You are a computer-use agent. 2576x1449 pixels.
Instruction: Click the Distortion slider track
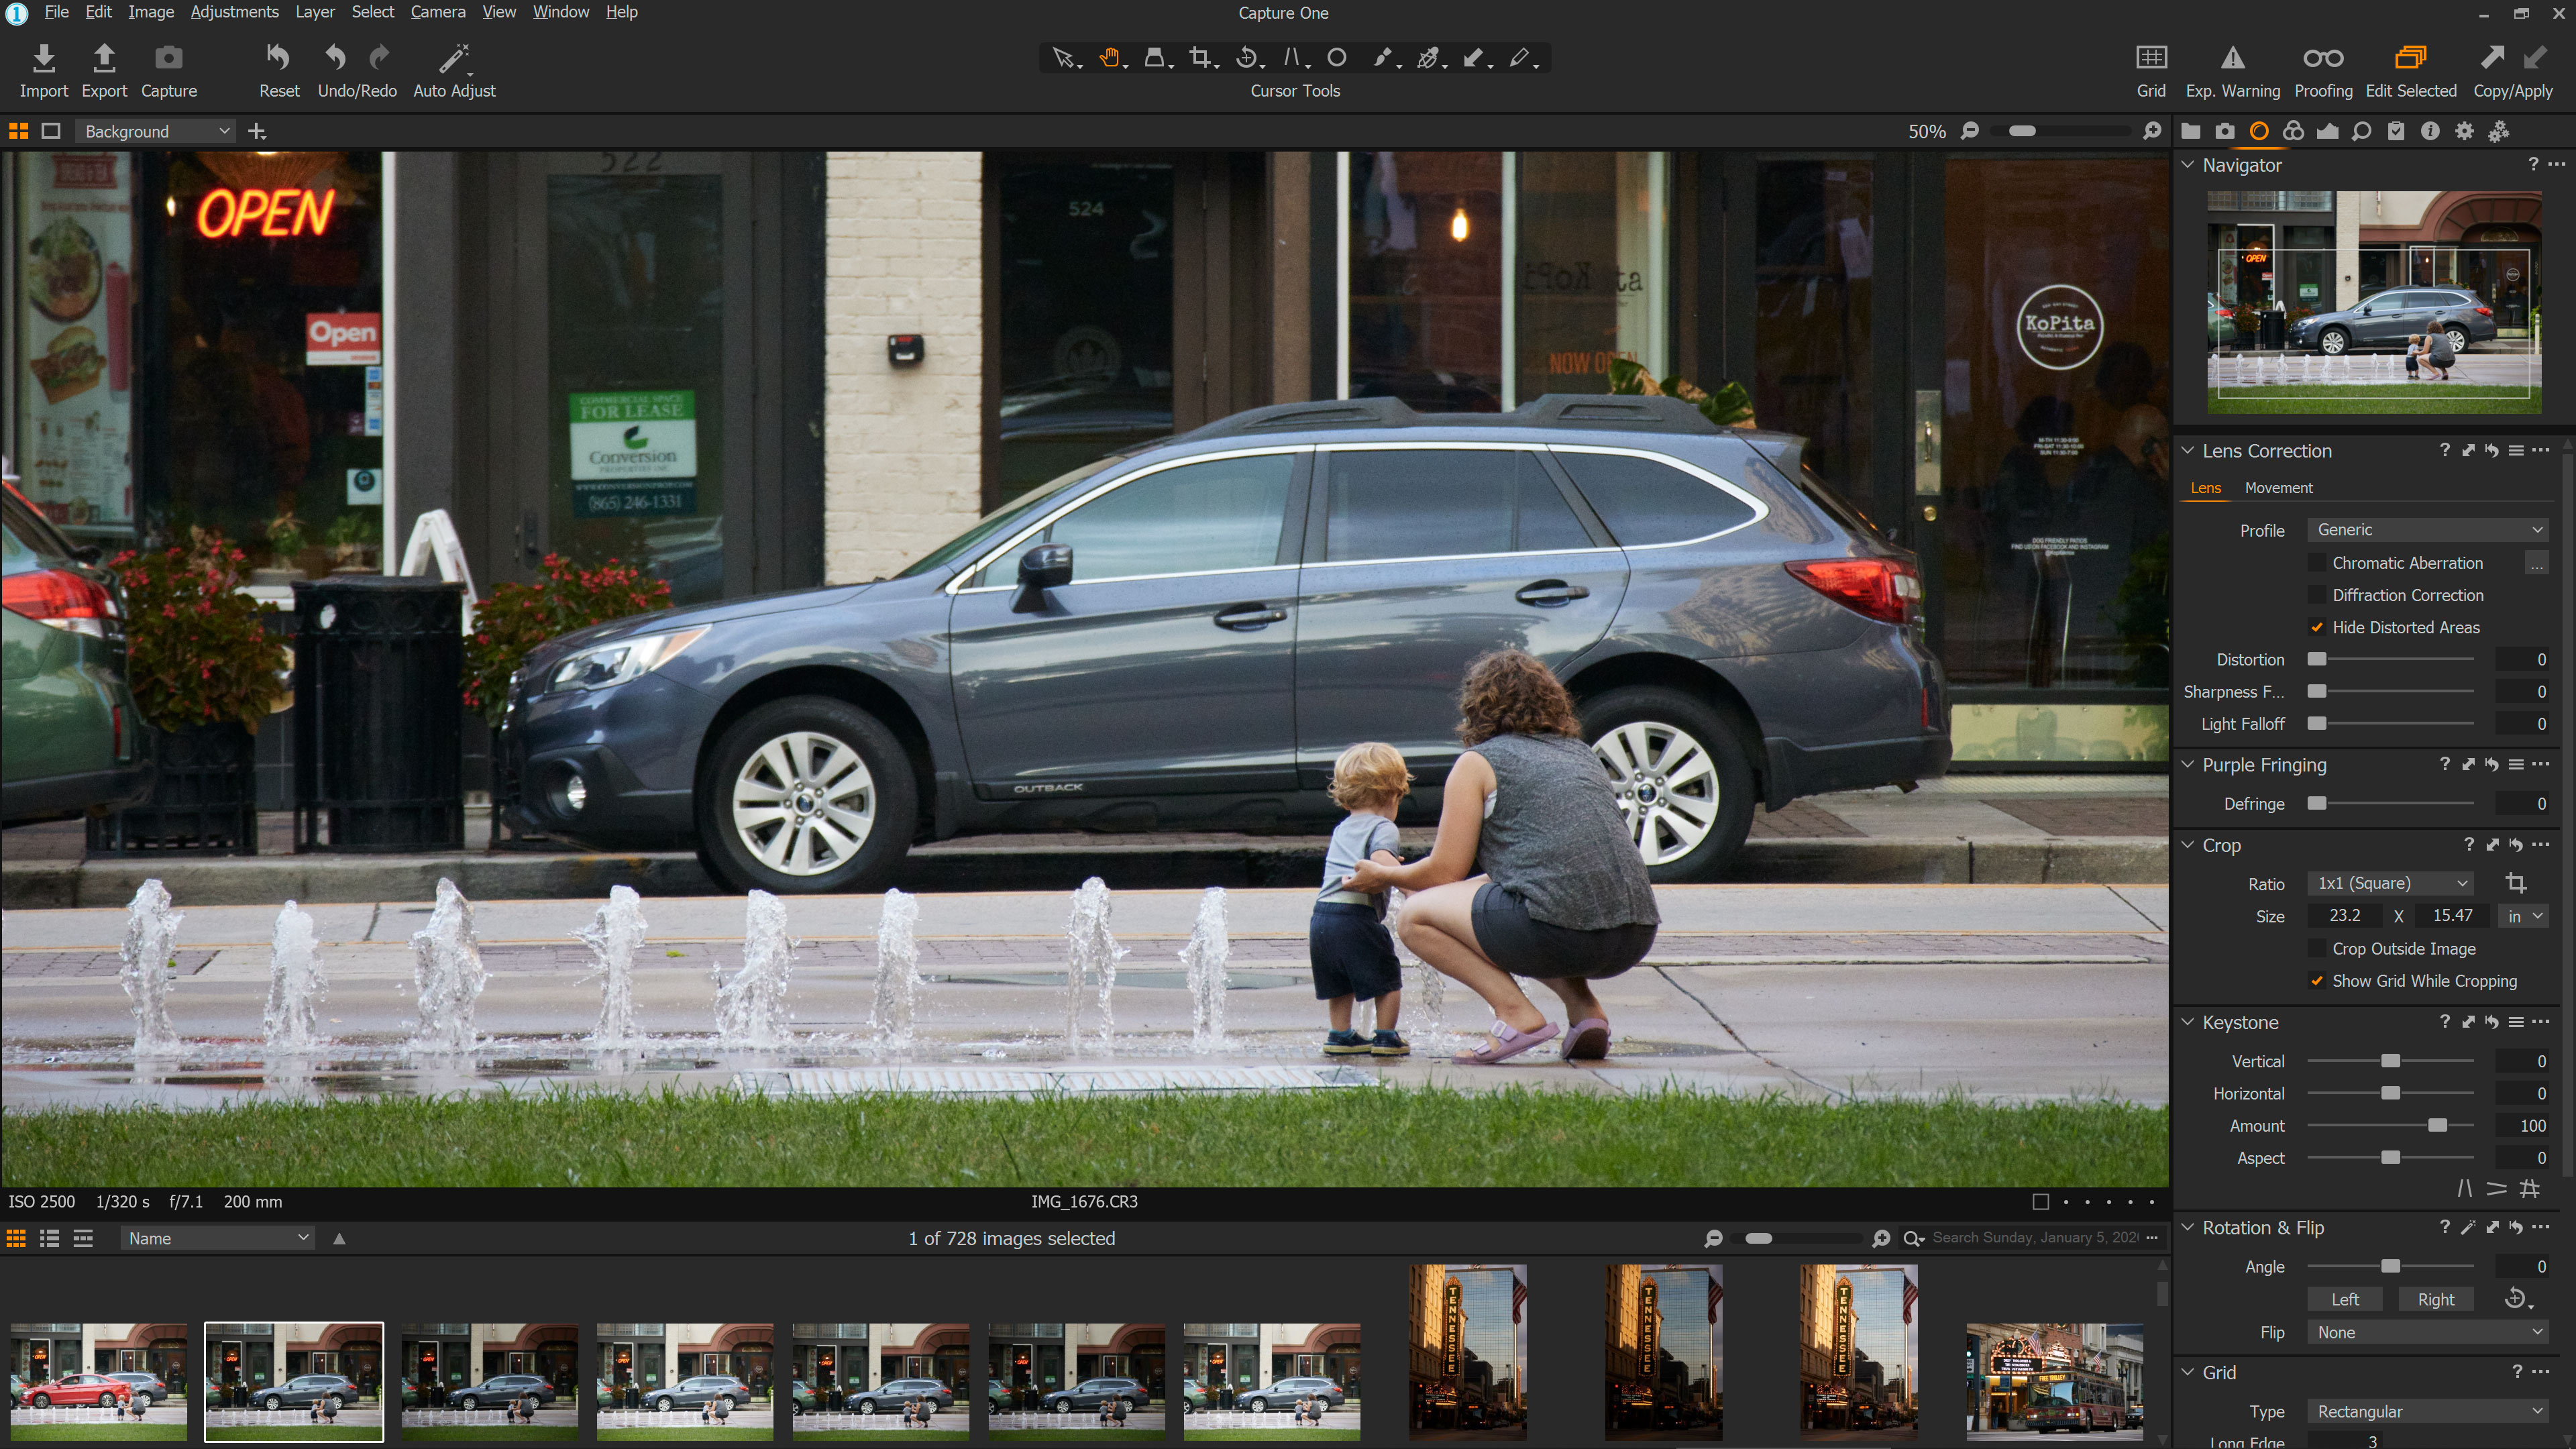click(x=2400, y=660)
